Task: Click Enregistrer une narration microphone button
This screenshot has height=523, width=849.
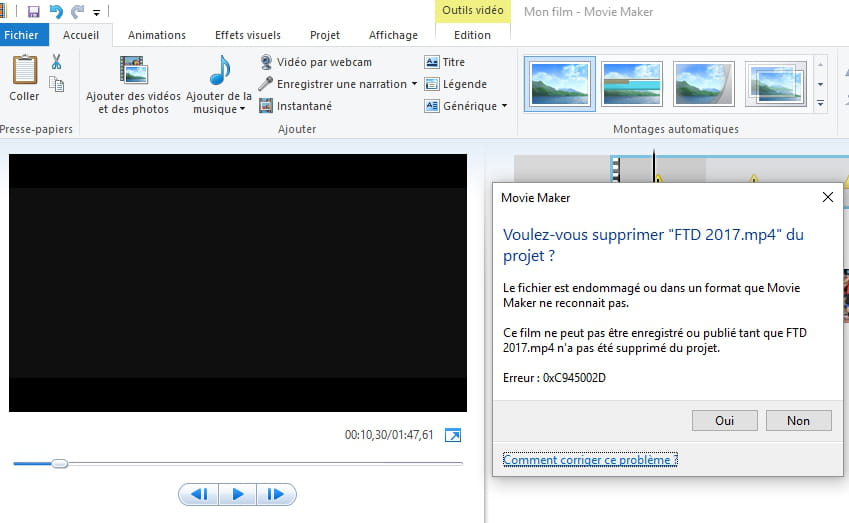Action: click(334, 84)
